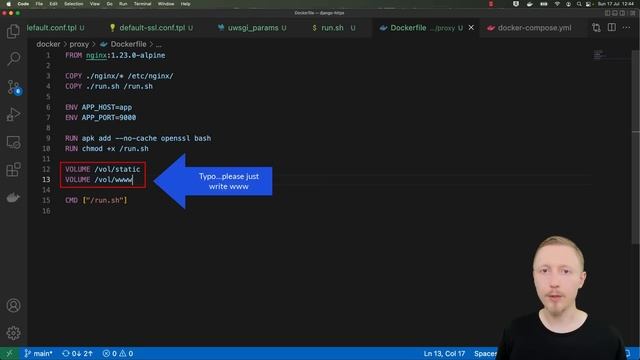Switch to the docker-compose.yml tab
Screen dimensions: 640x360
(x=534, y=28)
